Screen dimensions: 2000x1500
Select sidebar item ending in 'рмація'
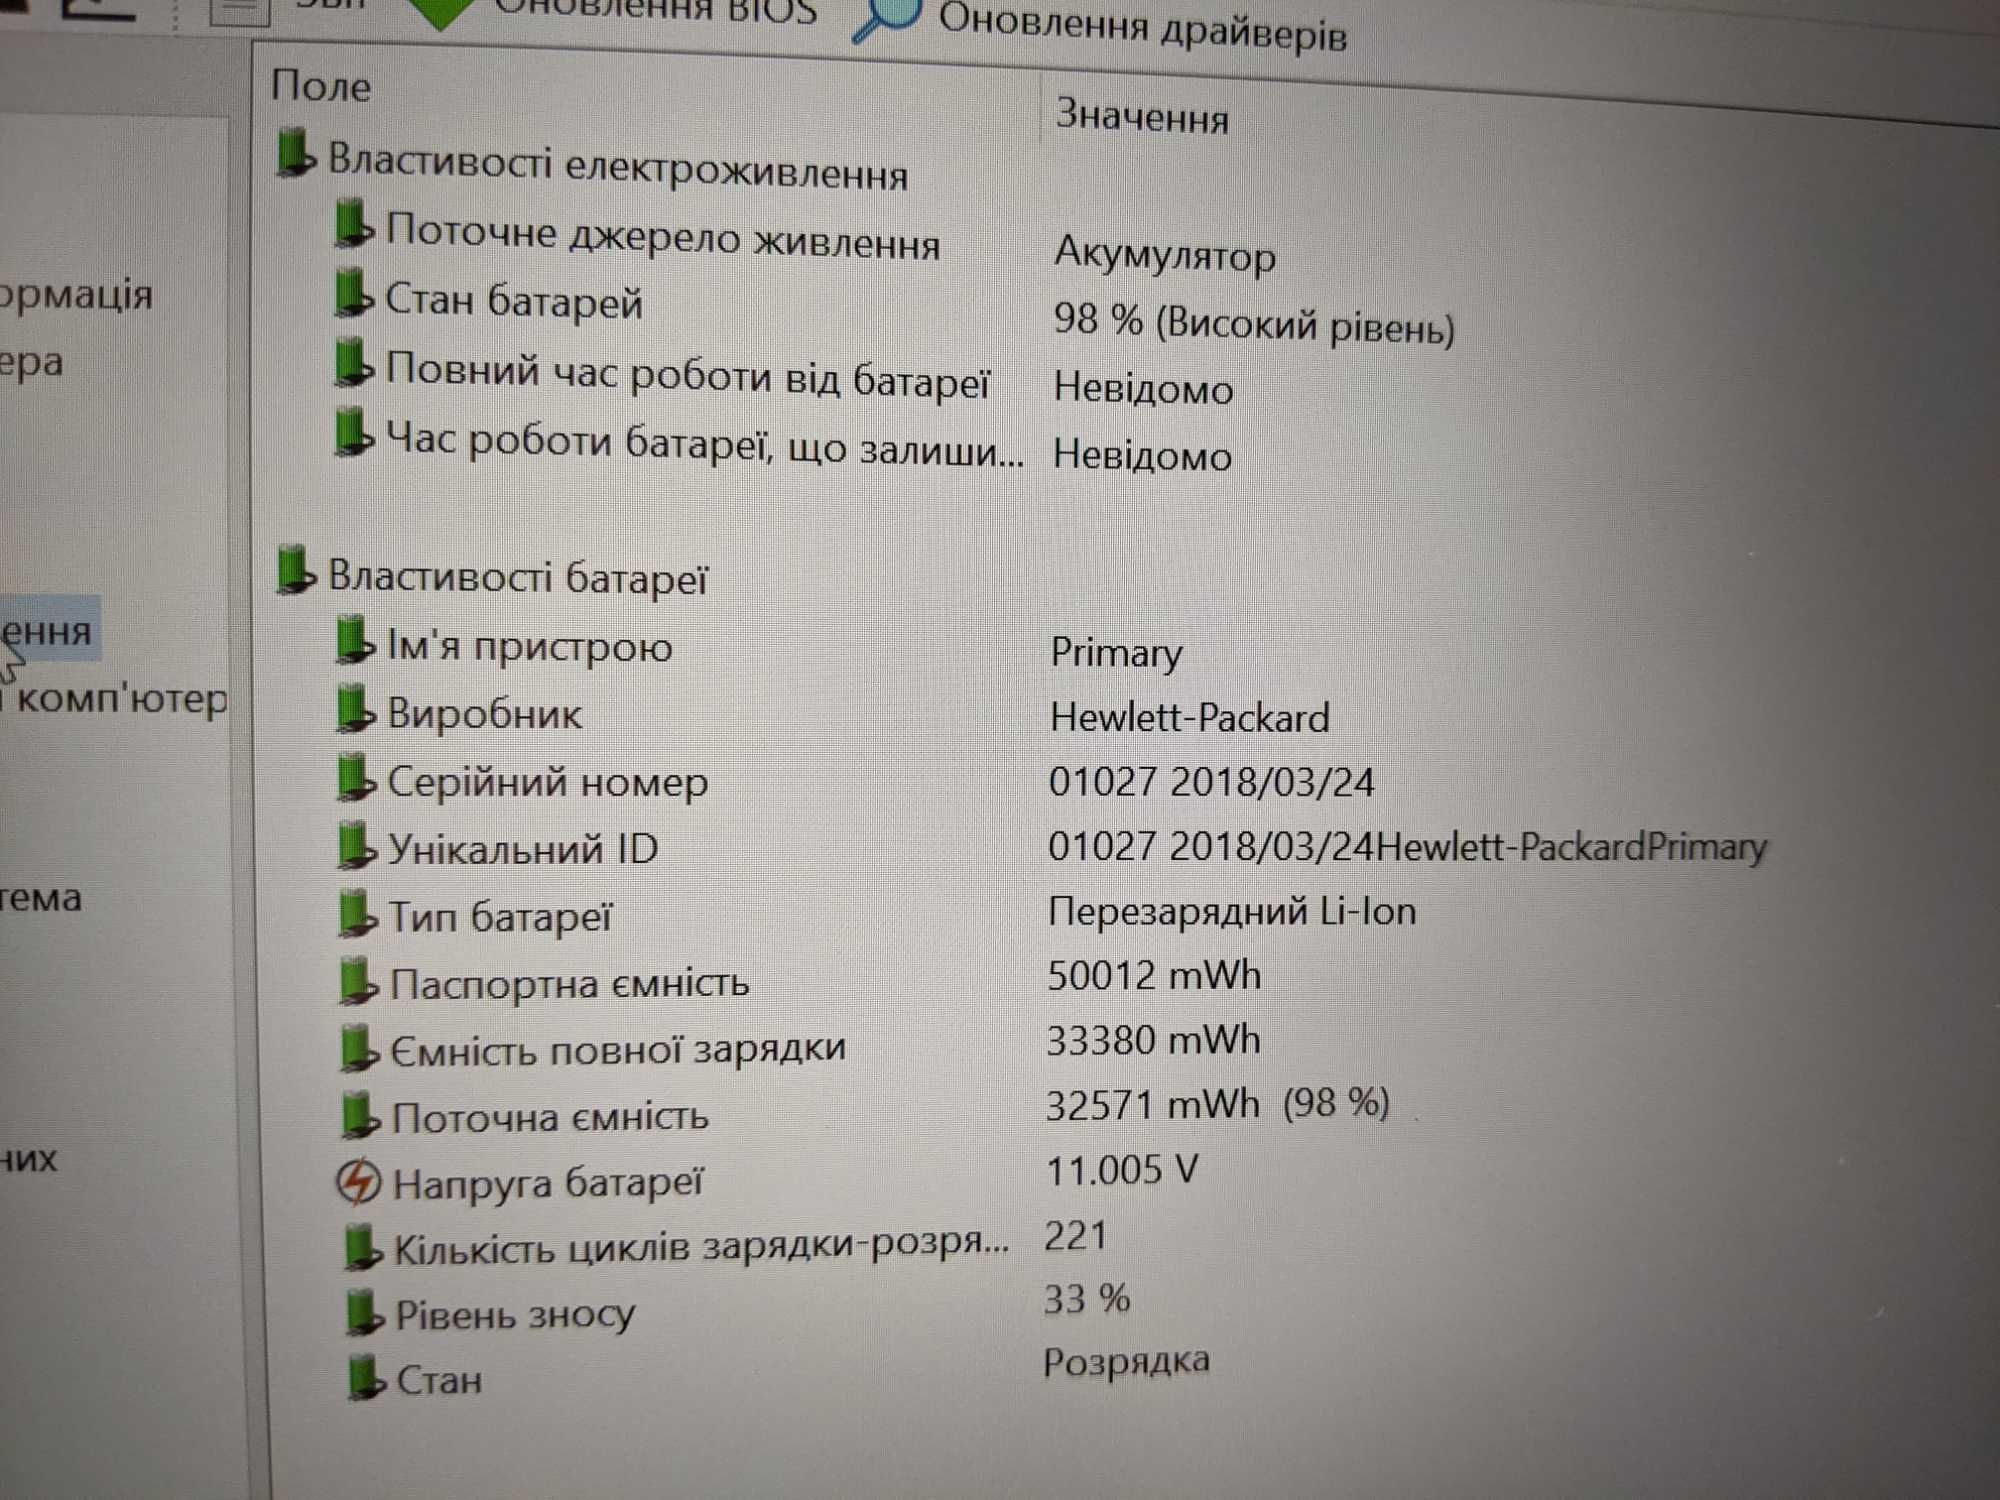(76, 295)
